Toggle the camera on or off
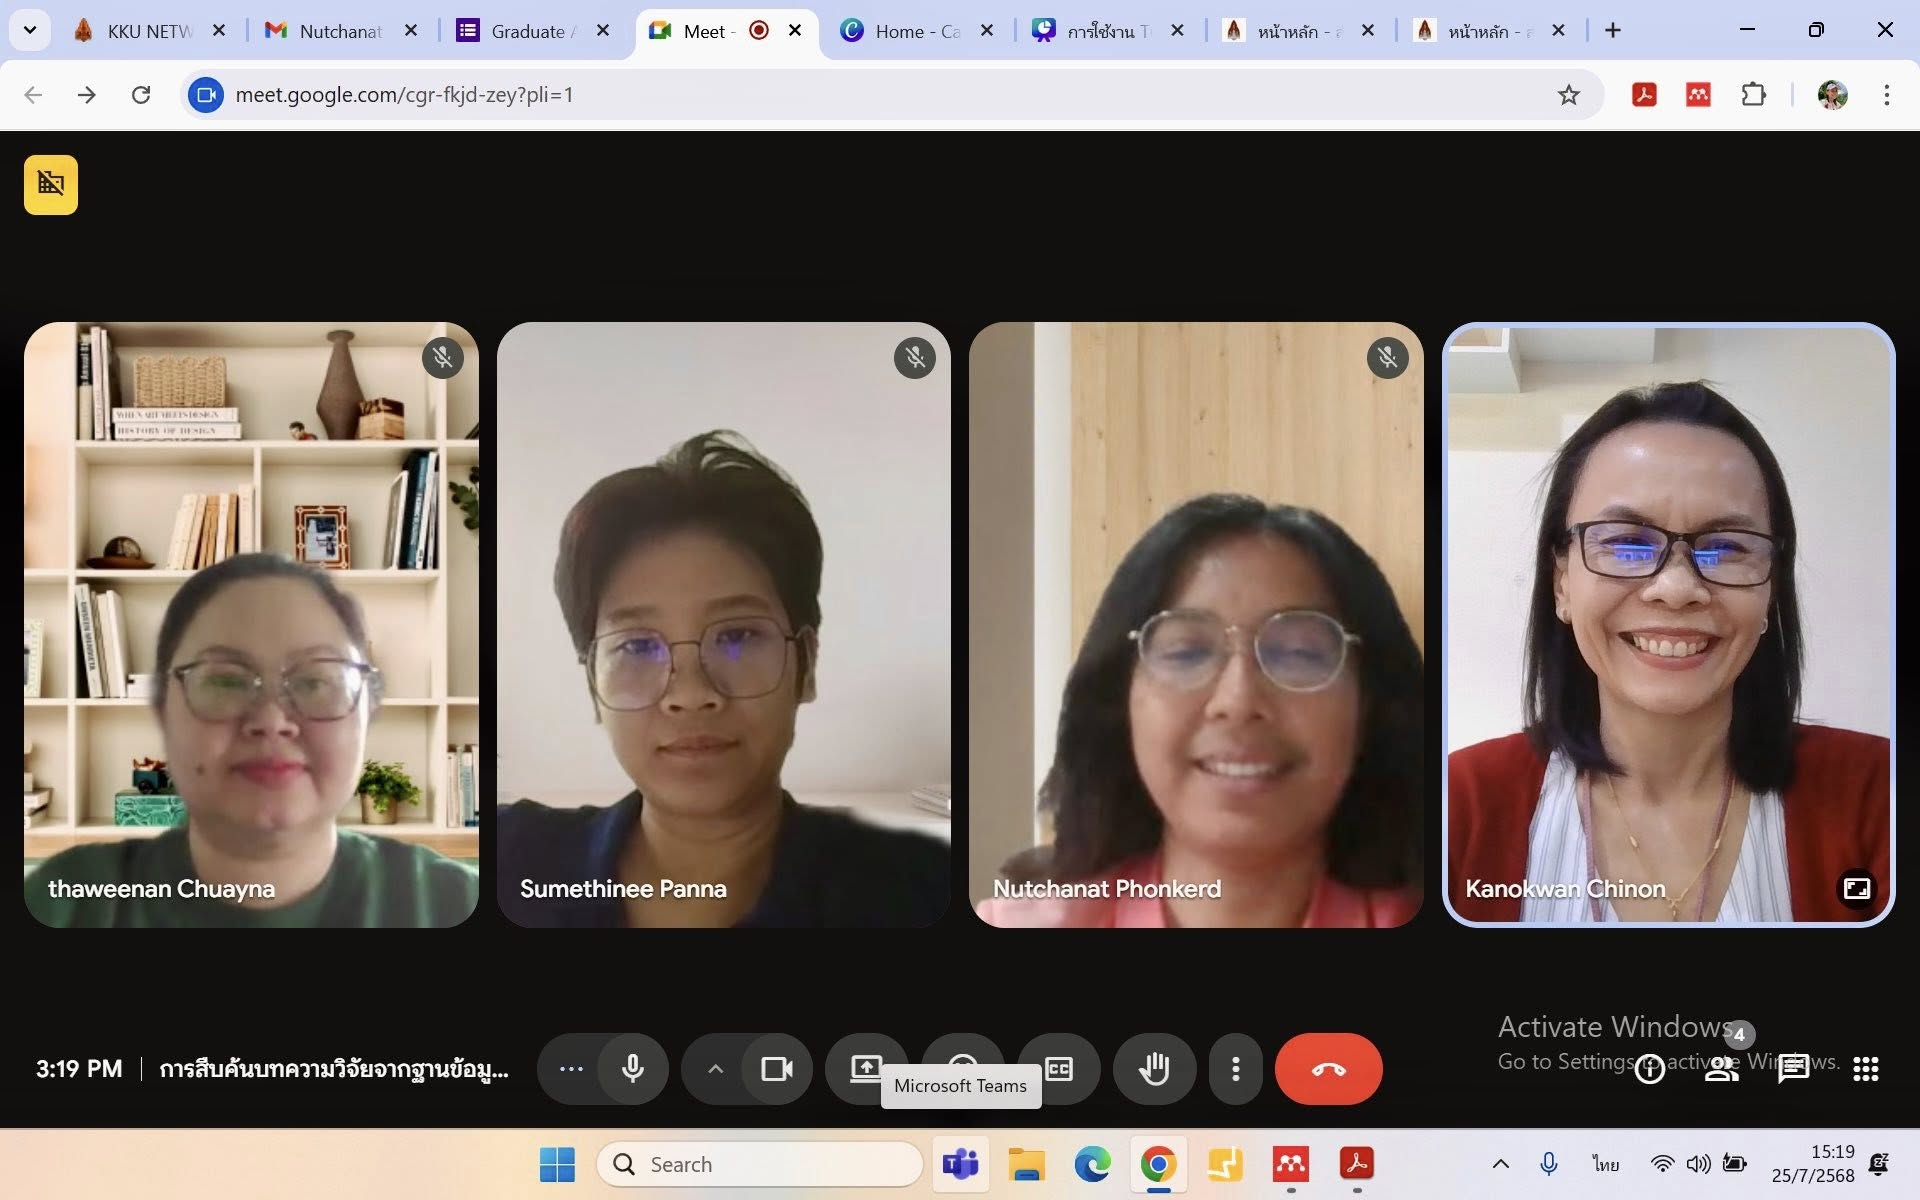The height and width of the screenshot is (1200, 1920). 776,1069
